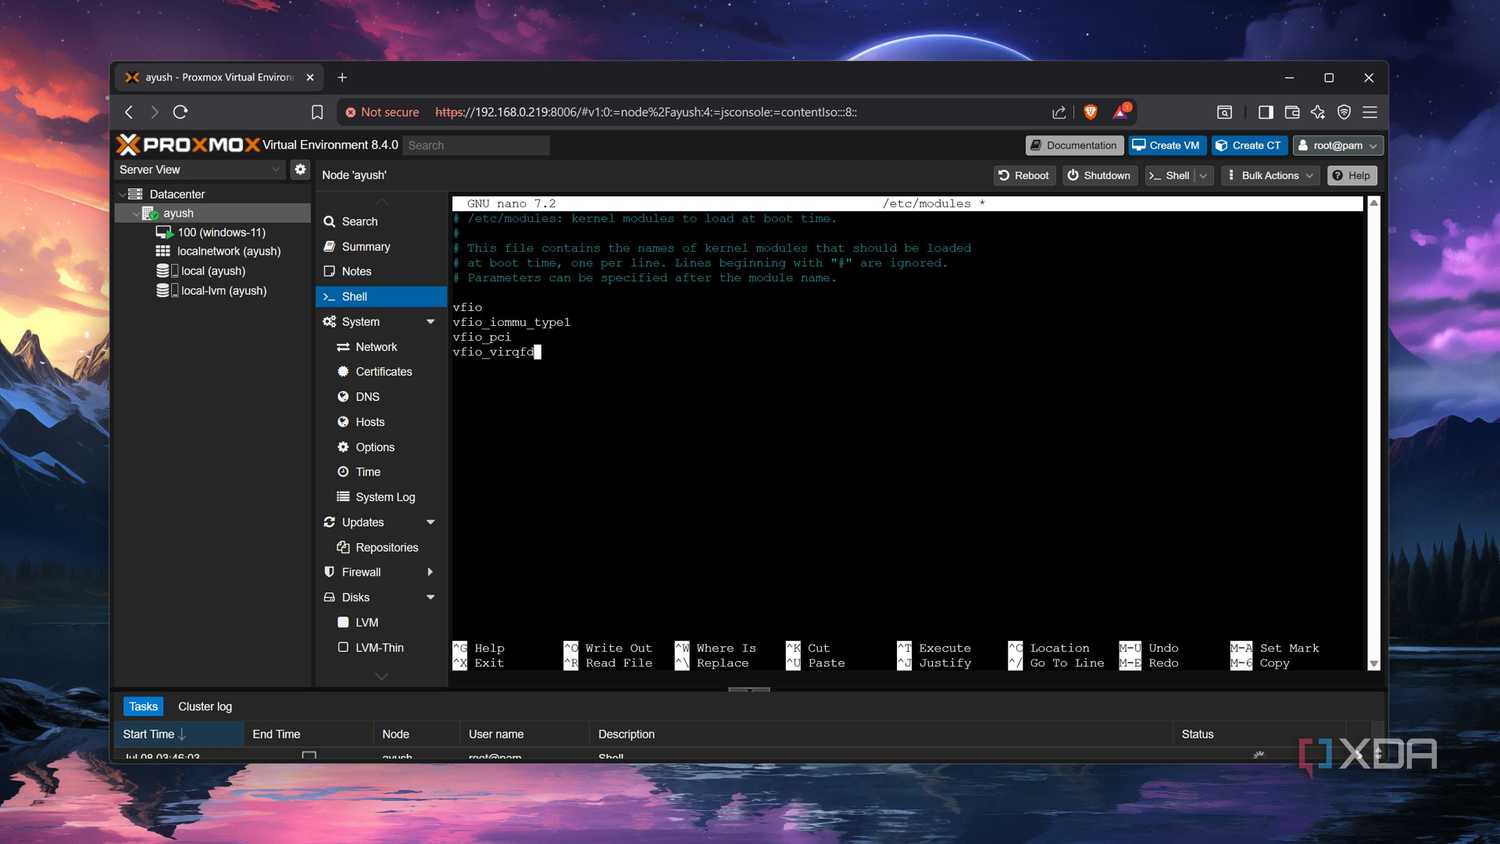Sort tasks by Start Time column
Image resolution: width=1500 pixels, height=844 pixels.
(x=179, y=734)
